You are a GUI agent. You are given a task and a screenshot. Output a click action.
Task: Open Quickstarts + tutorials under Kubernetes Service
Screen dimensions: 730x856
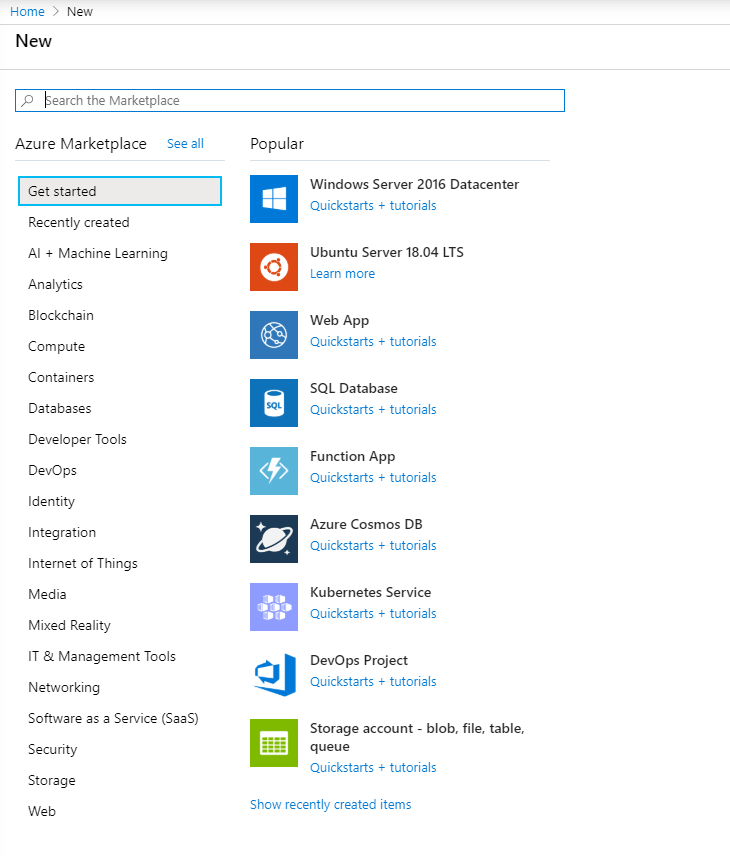tap(373, 614)
